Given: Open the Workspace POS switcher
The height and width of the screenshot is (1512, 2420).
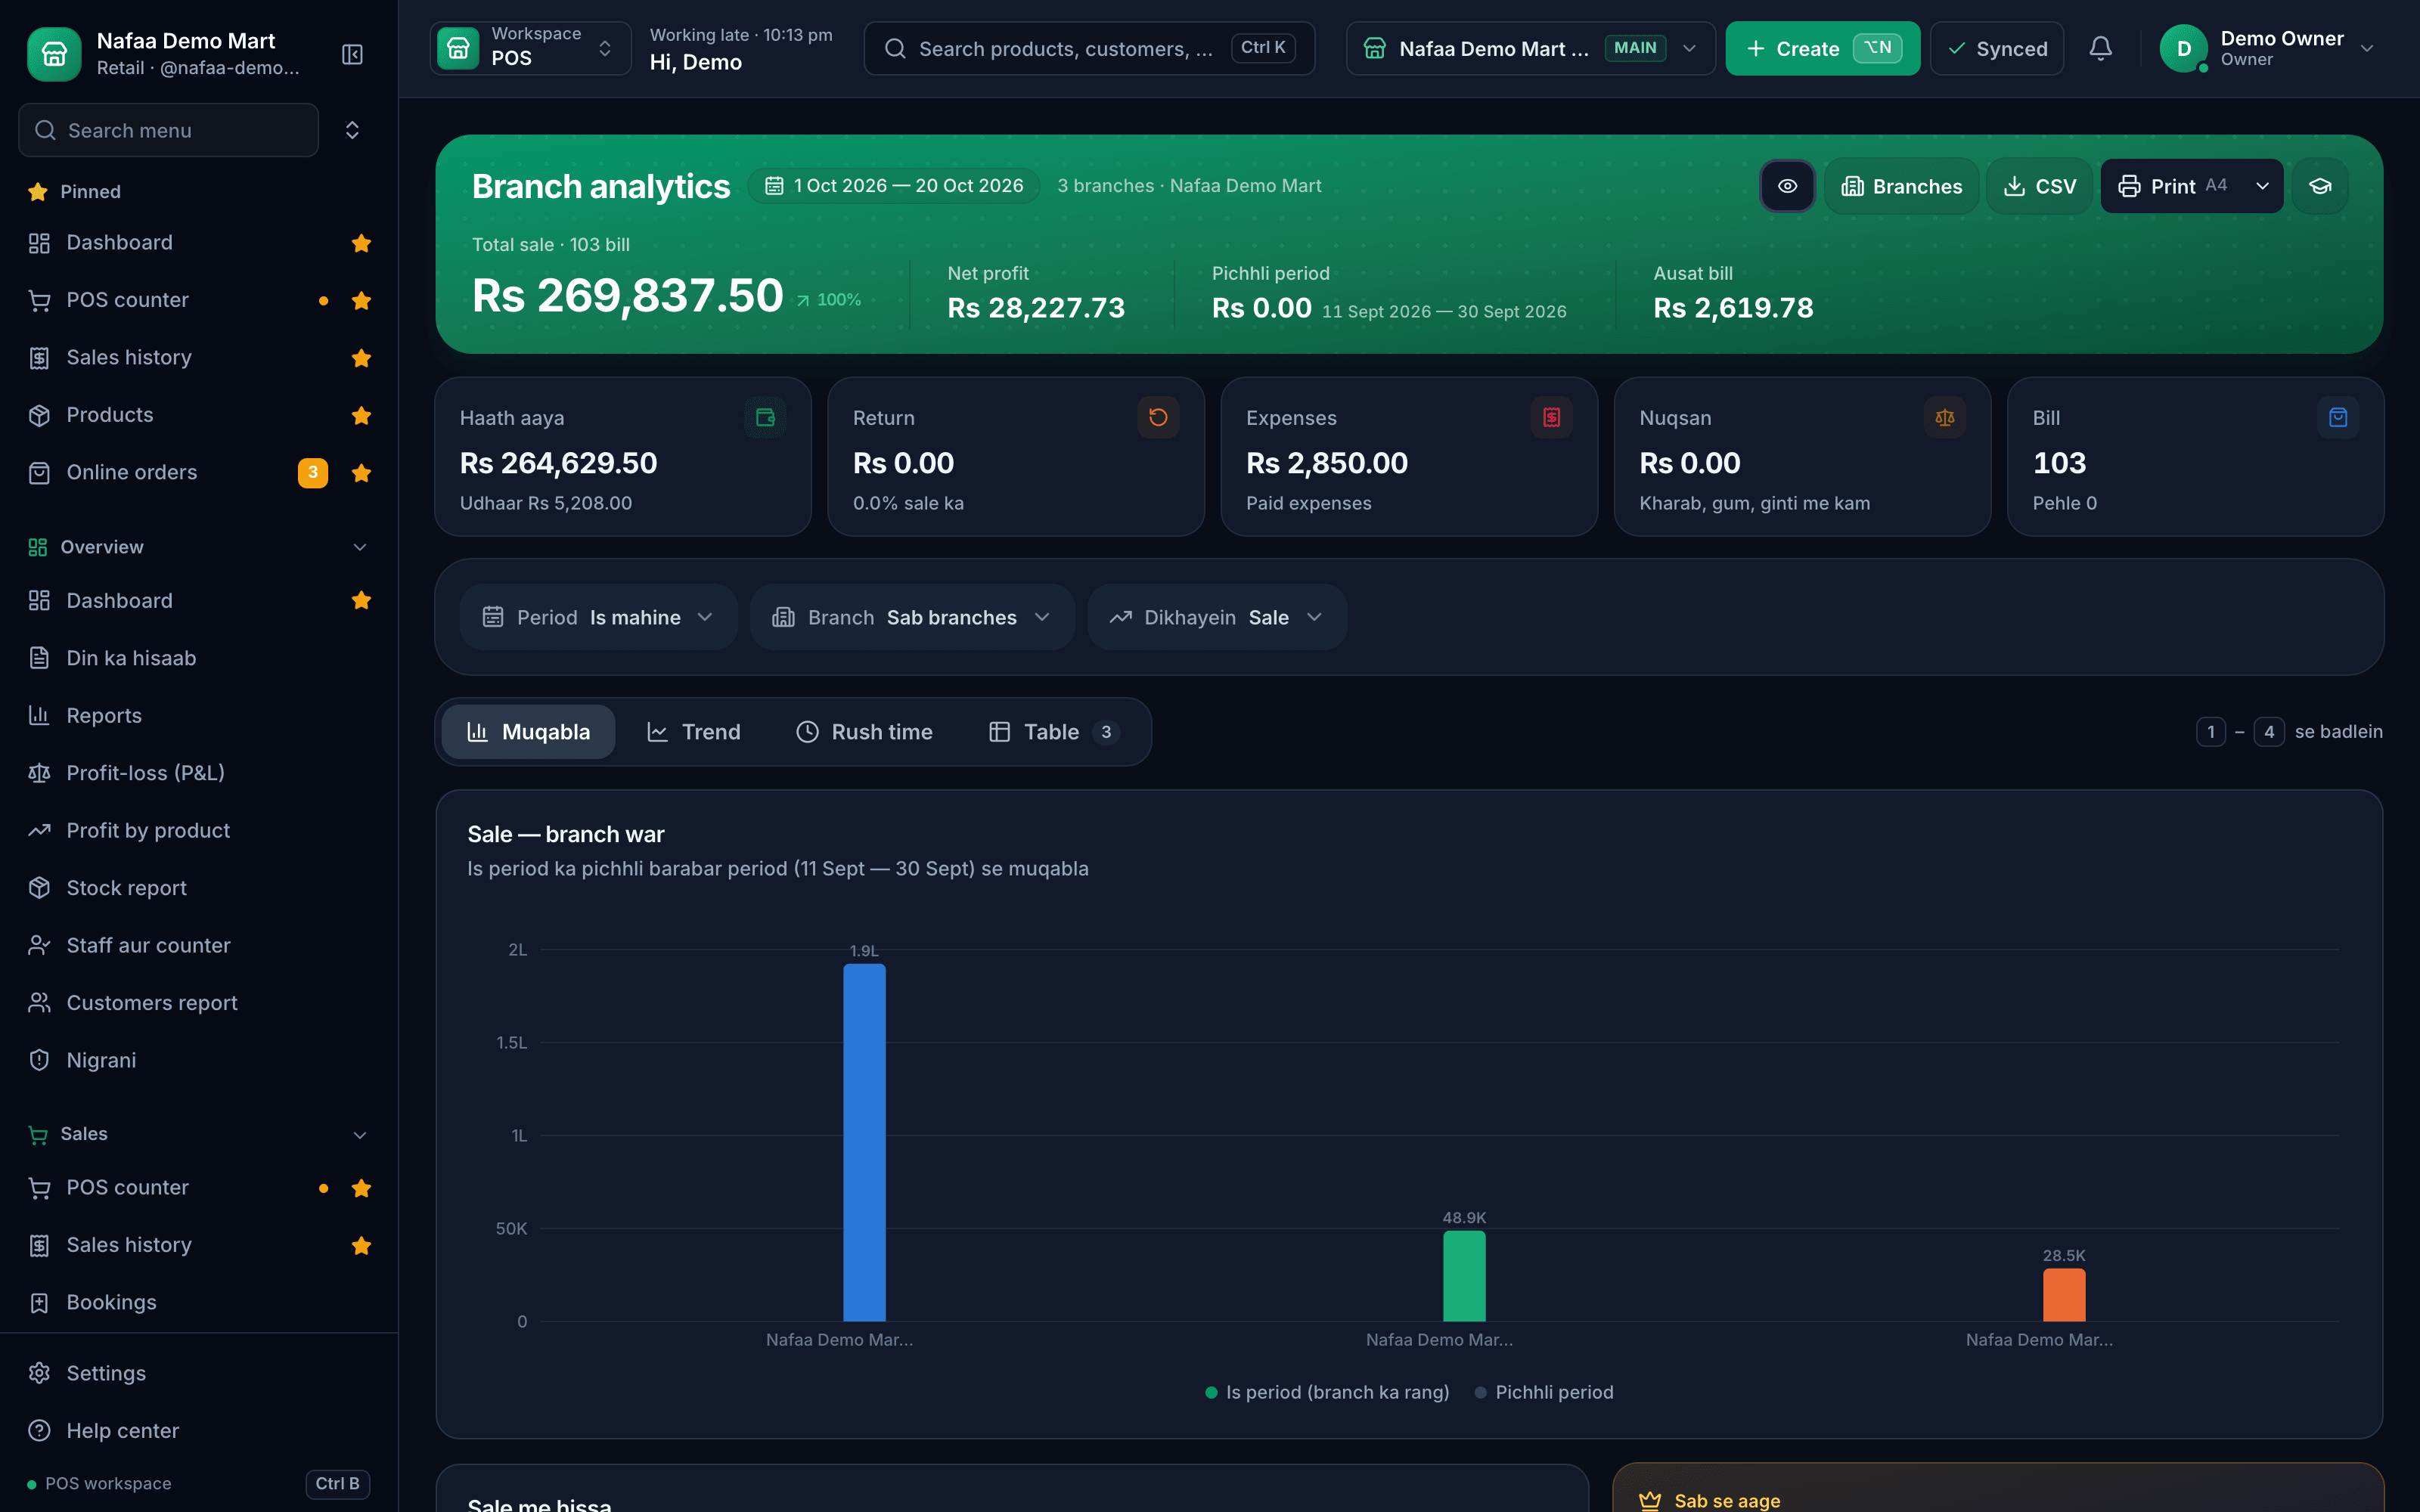Looking at the screenshot, I should click(530, 48).
